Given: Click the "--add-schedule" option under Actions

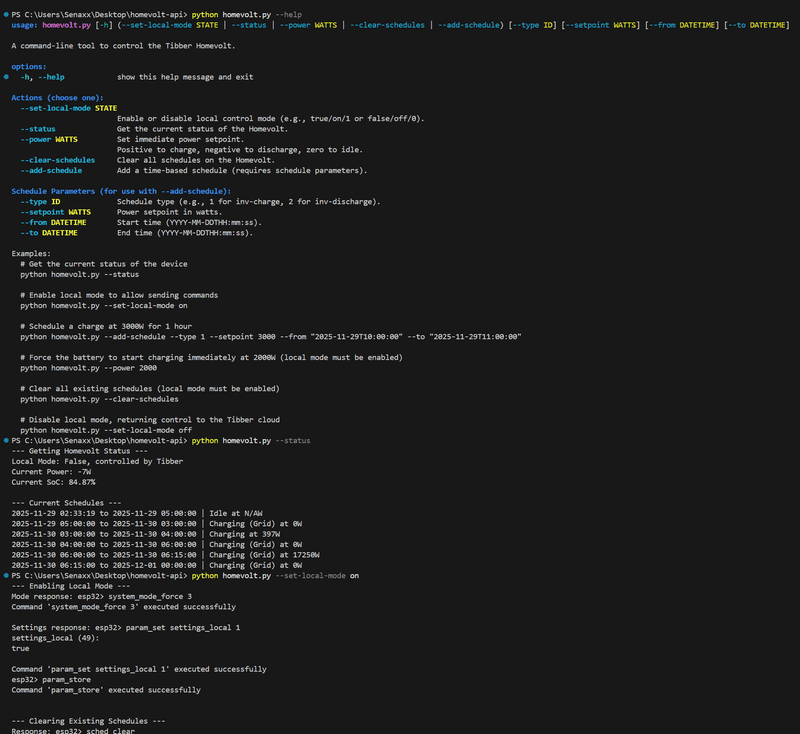Looking at the screenshot, I should click(x=51, y=170).
